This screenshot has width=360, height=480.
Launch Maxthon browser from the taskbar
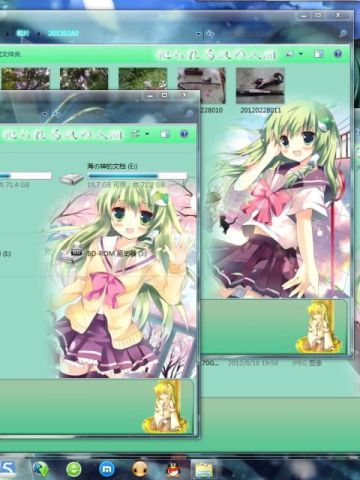tap(107, 469)
